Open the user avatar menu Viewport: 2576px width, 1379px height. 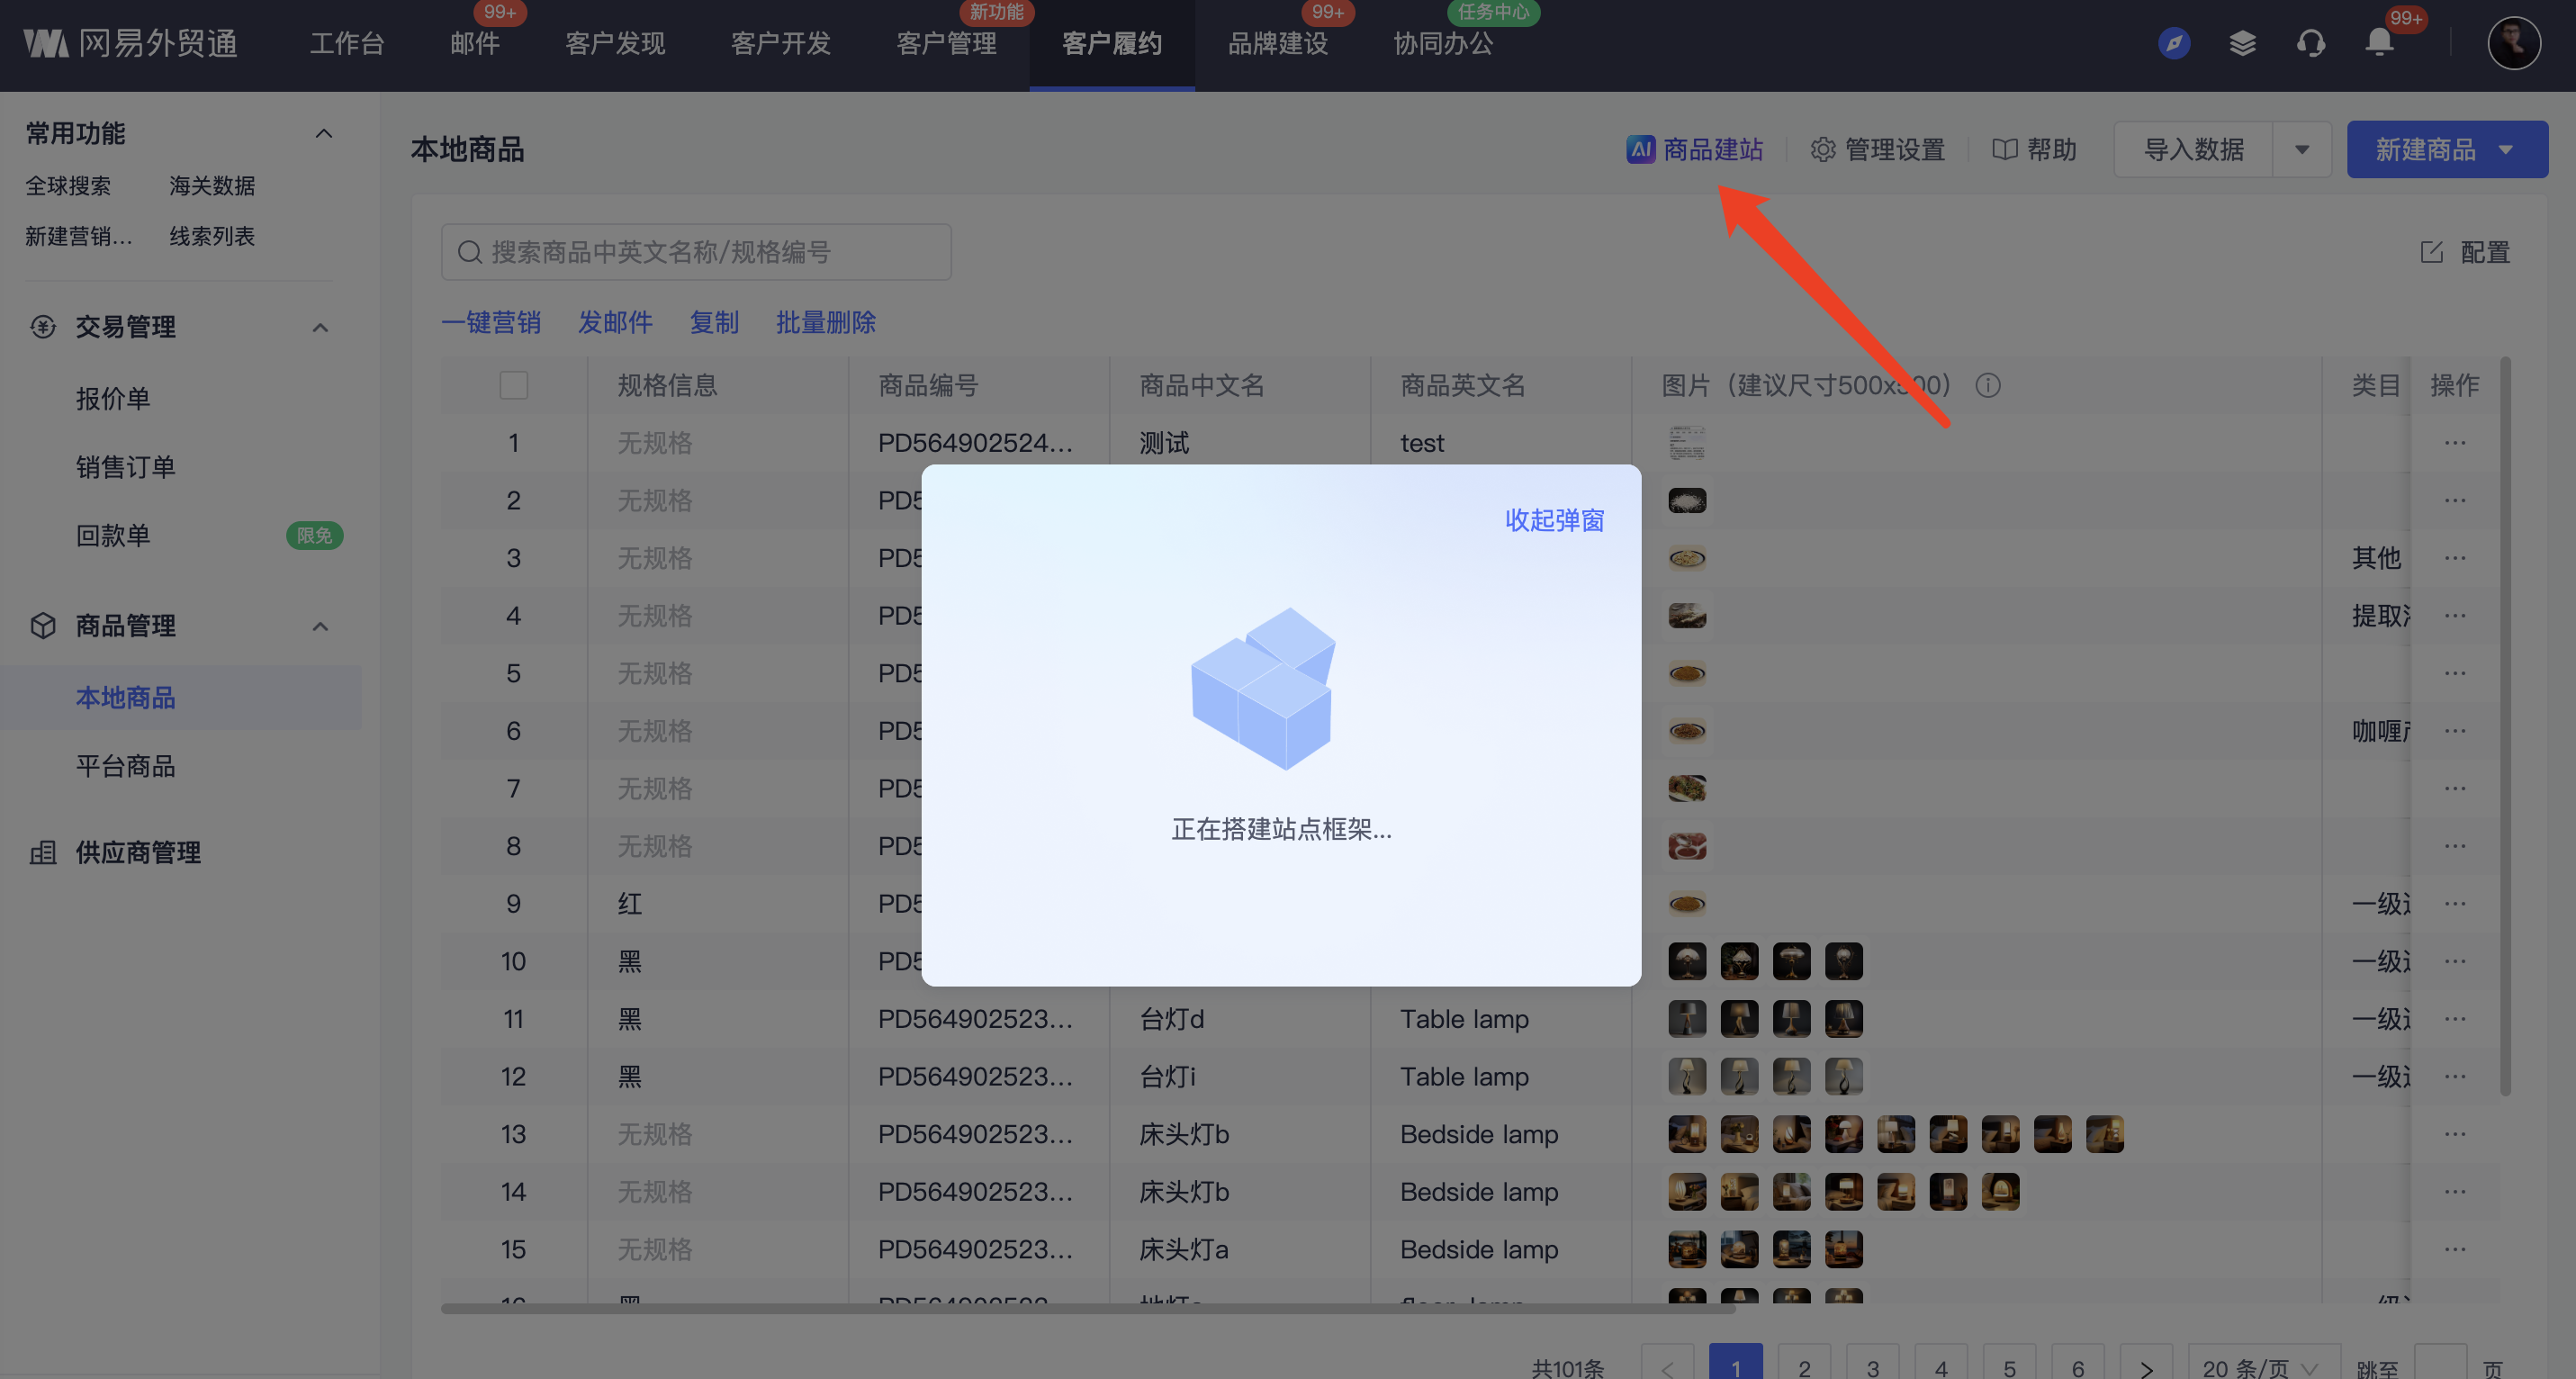(2513, 43)
